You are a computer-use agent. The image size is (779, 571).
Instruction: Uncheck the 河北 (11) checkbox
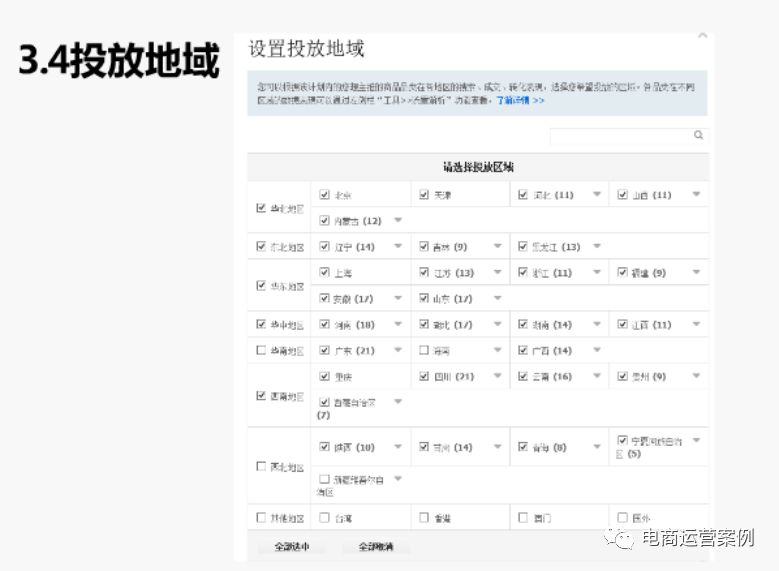pos(523,194)
